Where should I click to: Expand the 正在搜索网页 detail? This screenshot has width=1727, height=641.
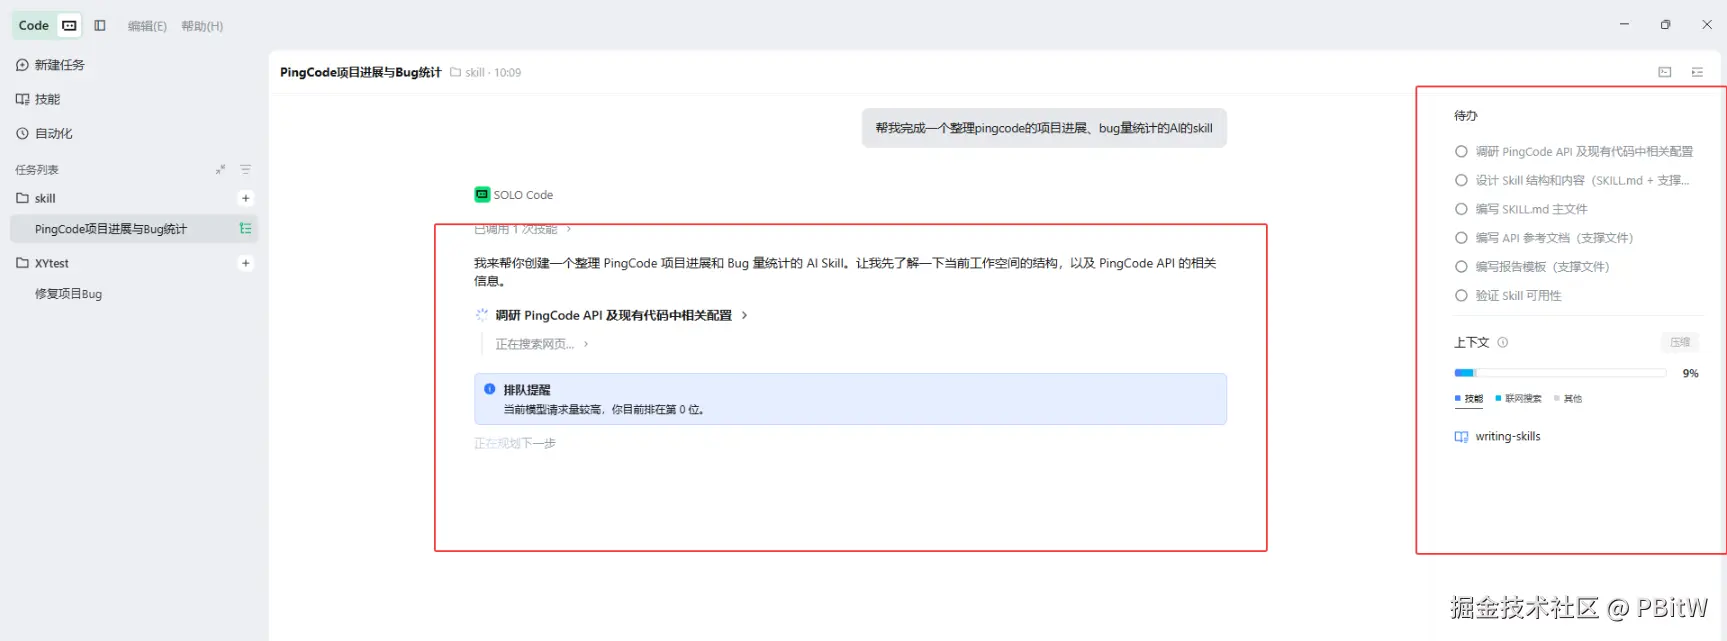coord(541,344)
